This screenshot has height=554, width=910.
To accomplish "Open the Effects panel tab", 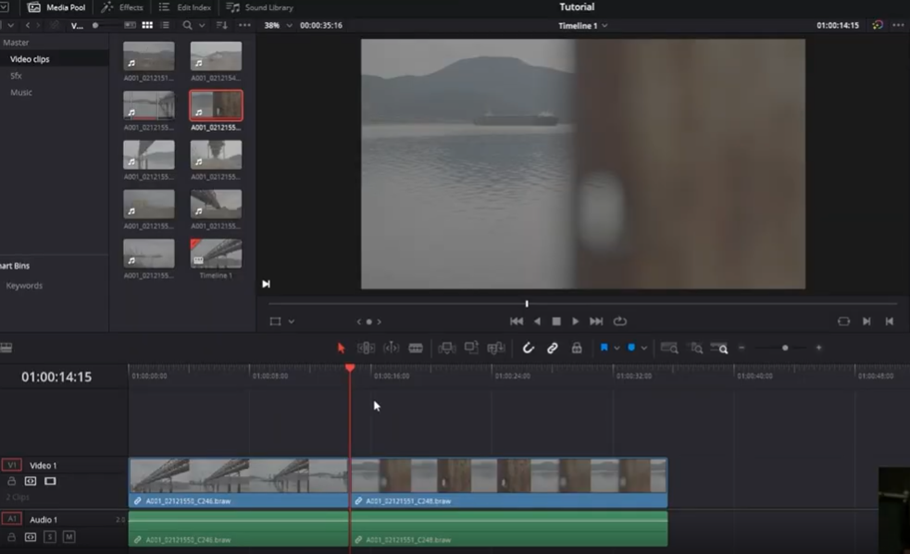I will point(122,7).
